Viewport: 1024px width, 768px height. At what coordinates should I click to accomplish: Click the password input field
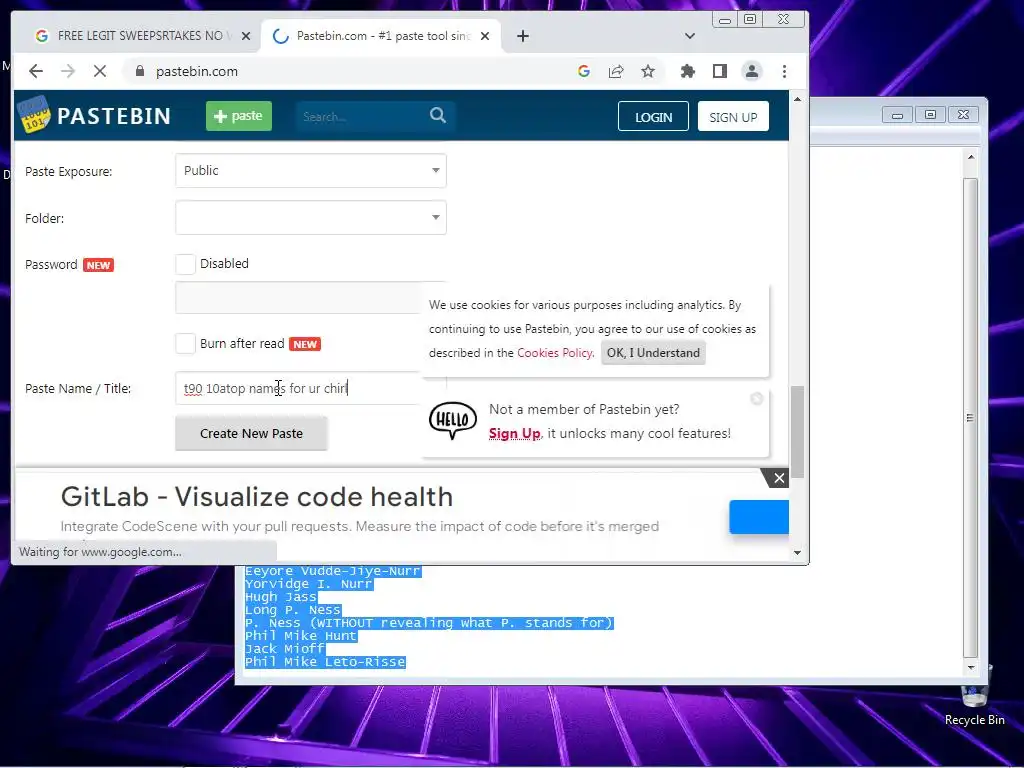(x=299, y=298)
